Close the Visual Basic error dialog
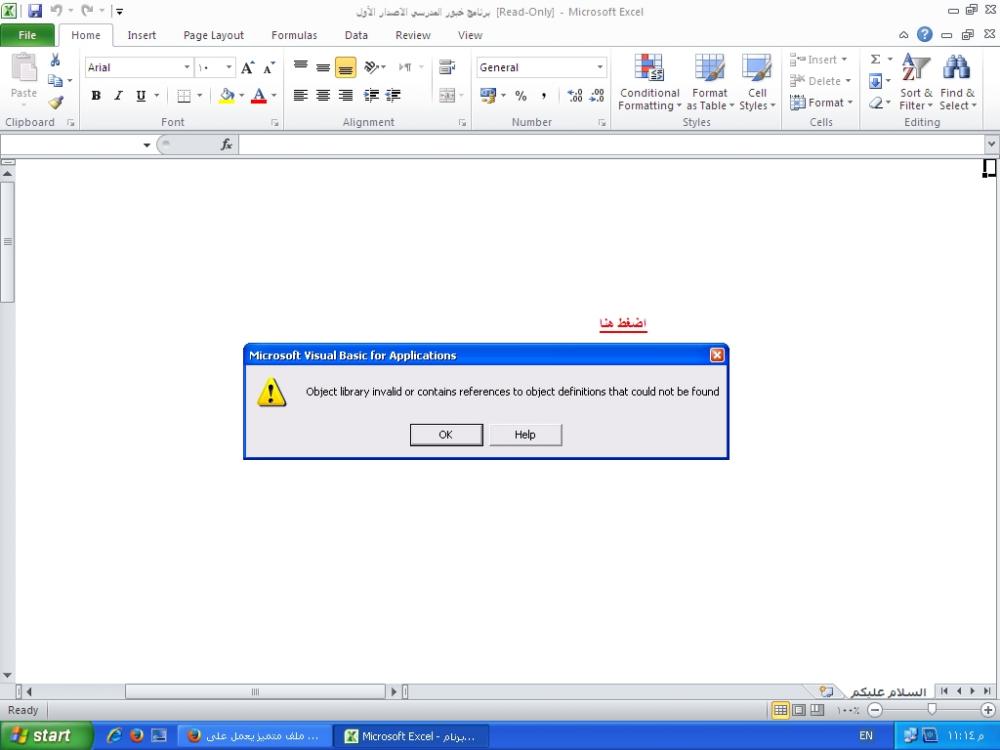Viewport: 1000px width, 750px height. (717, 355)
